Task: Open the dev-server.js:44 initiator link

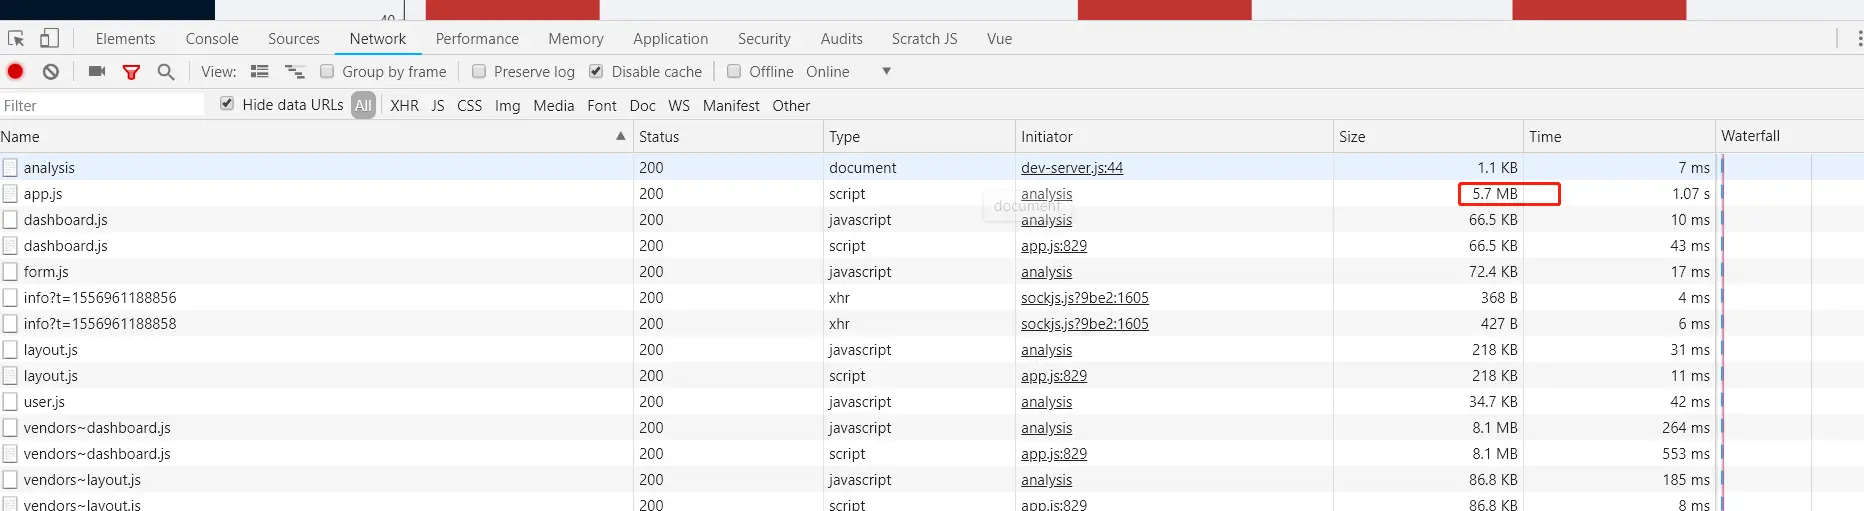Action: (1071, 168)
